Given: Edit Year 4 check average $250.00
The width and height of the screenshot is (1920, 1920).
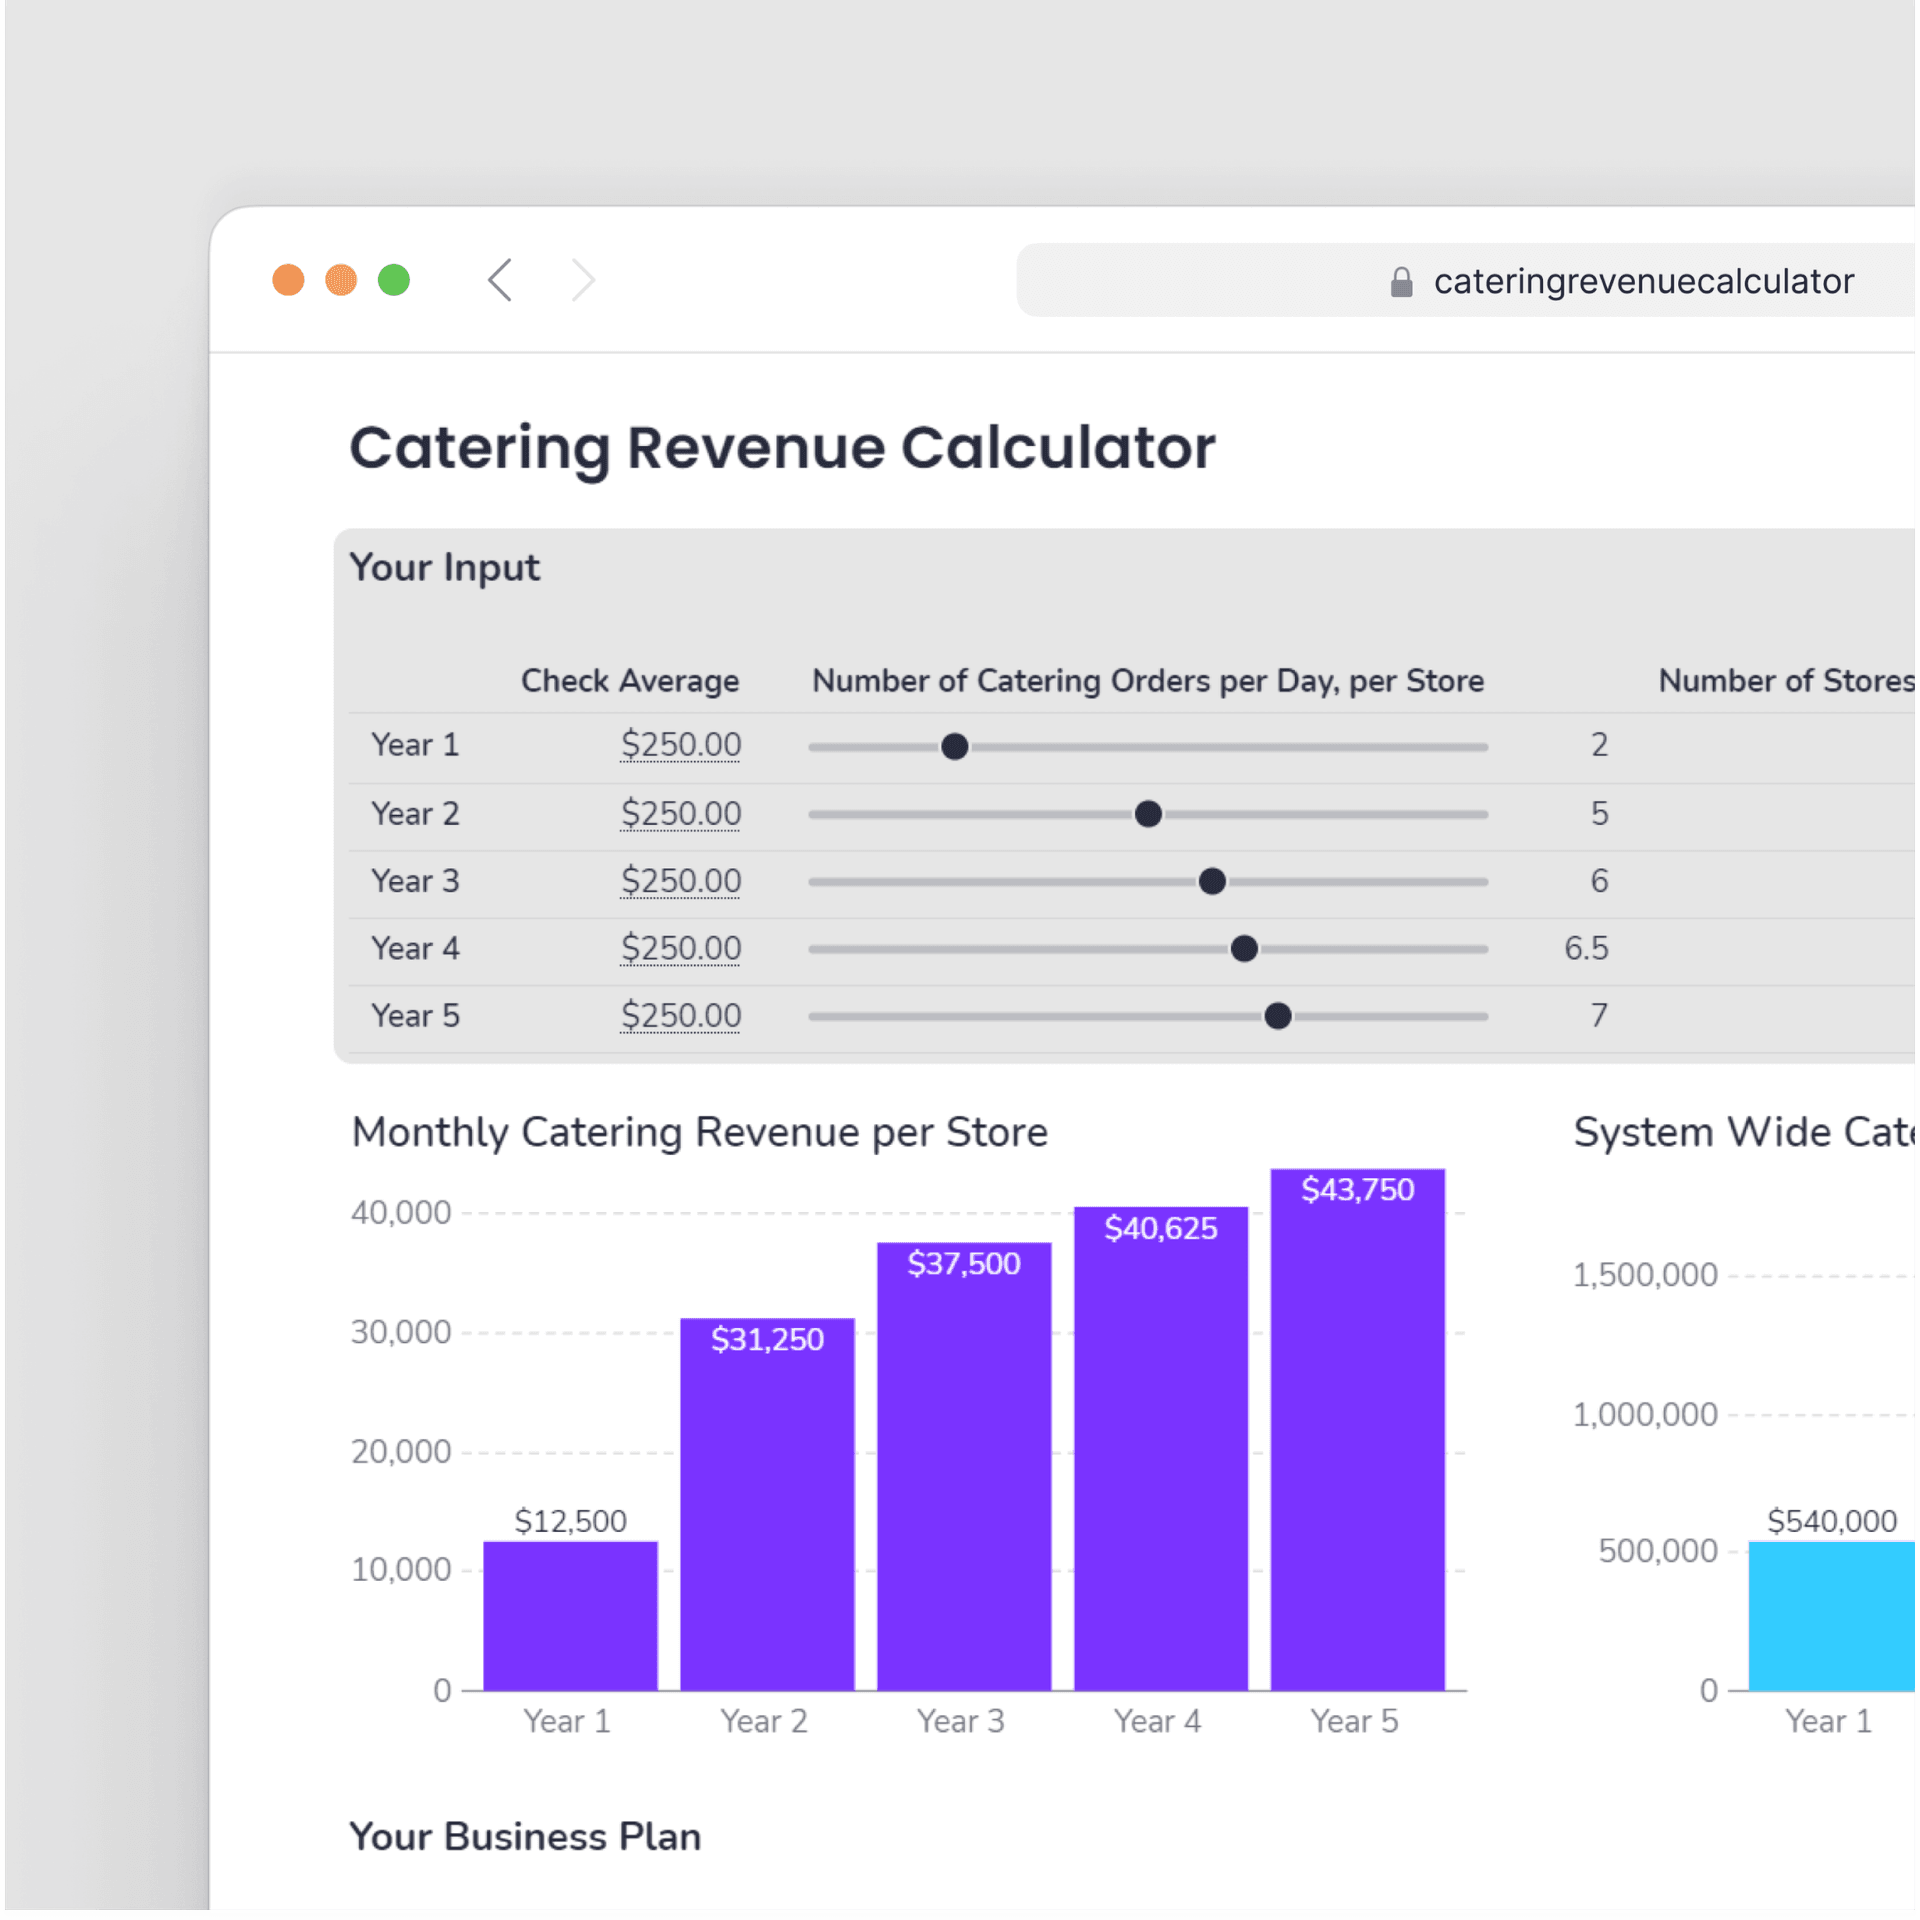Looking at the screenshot, I should [x=682, y=949].
